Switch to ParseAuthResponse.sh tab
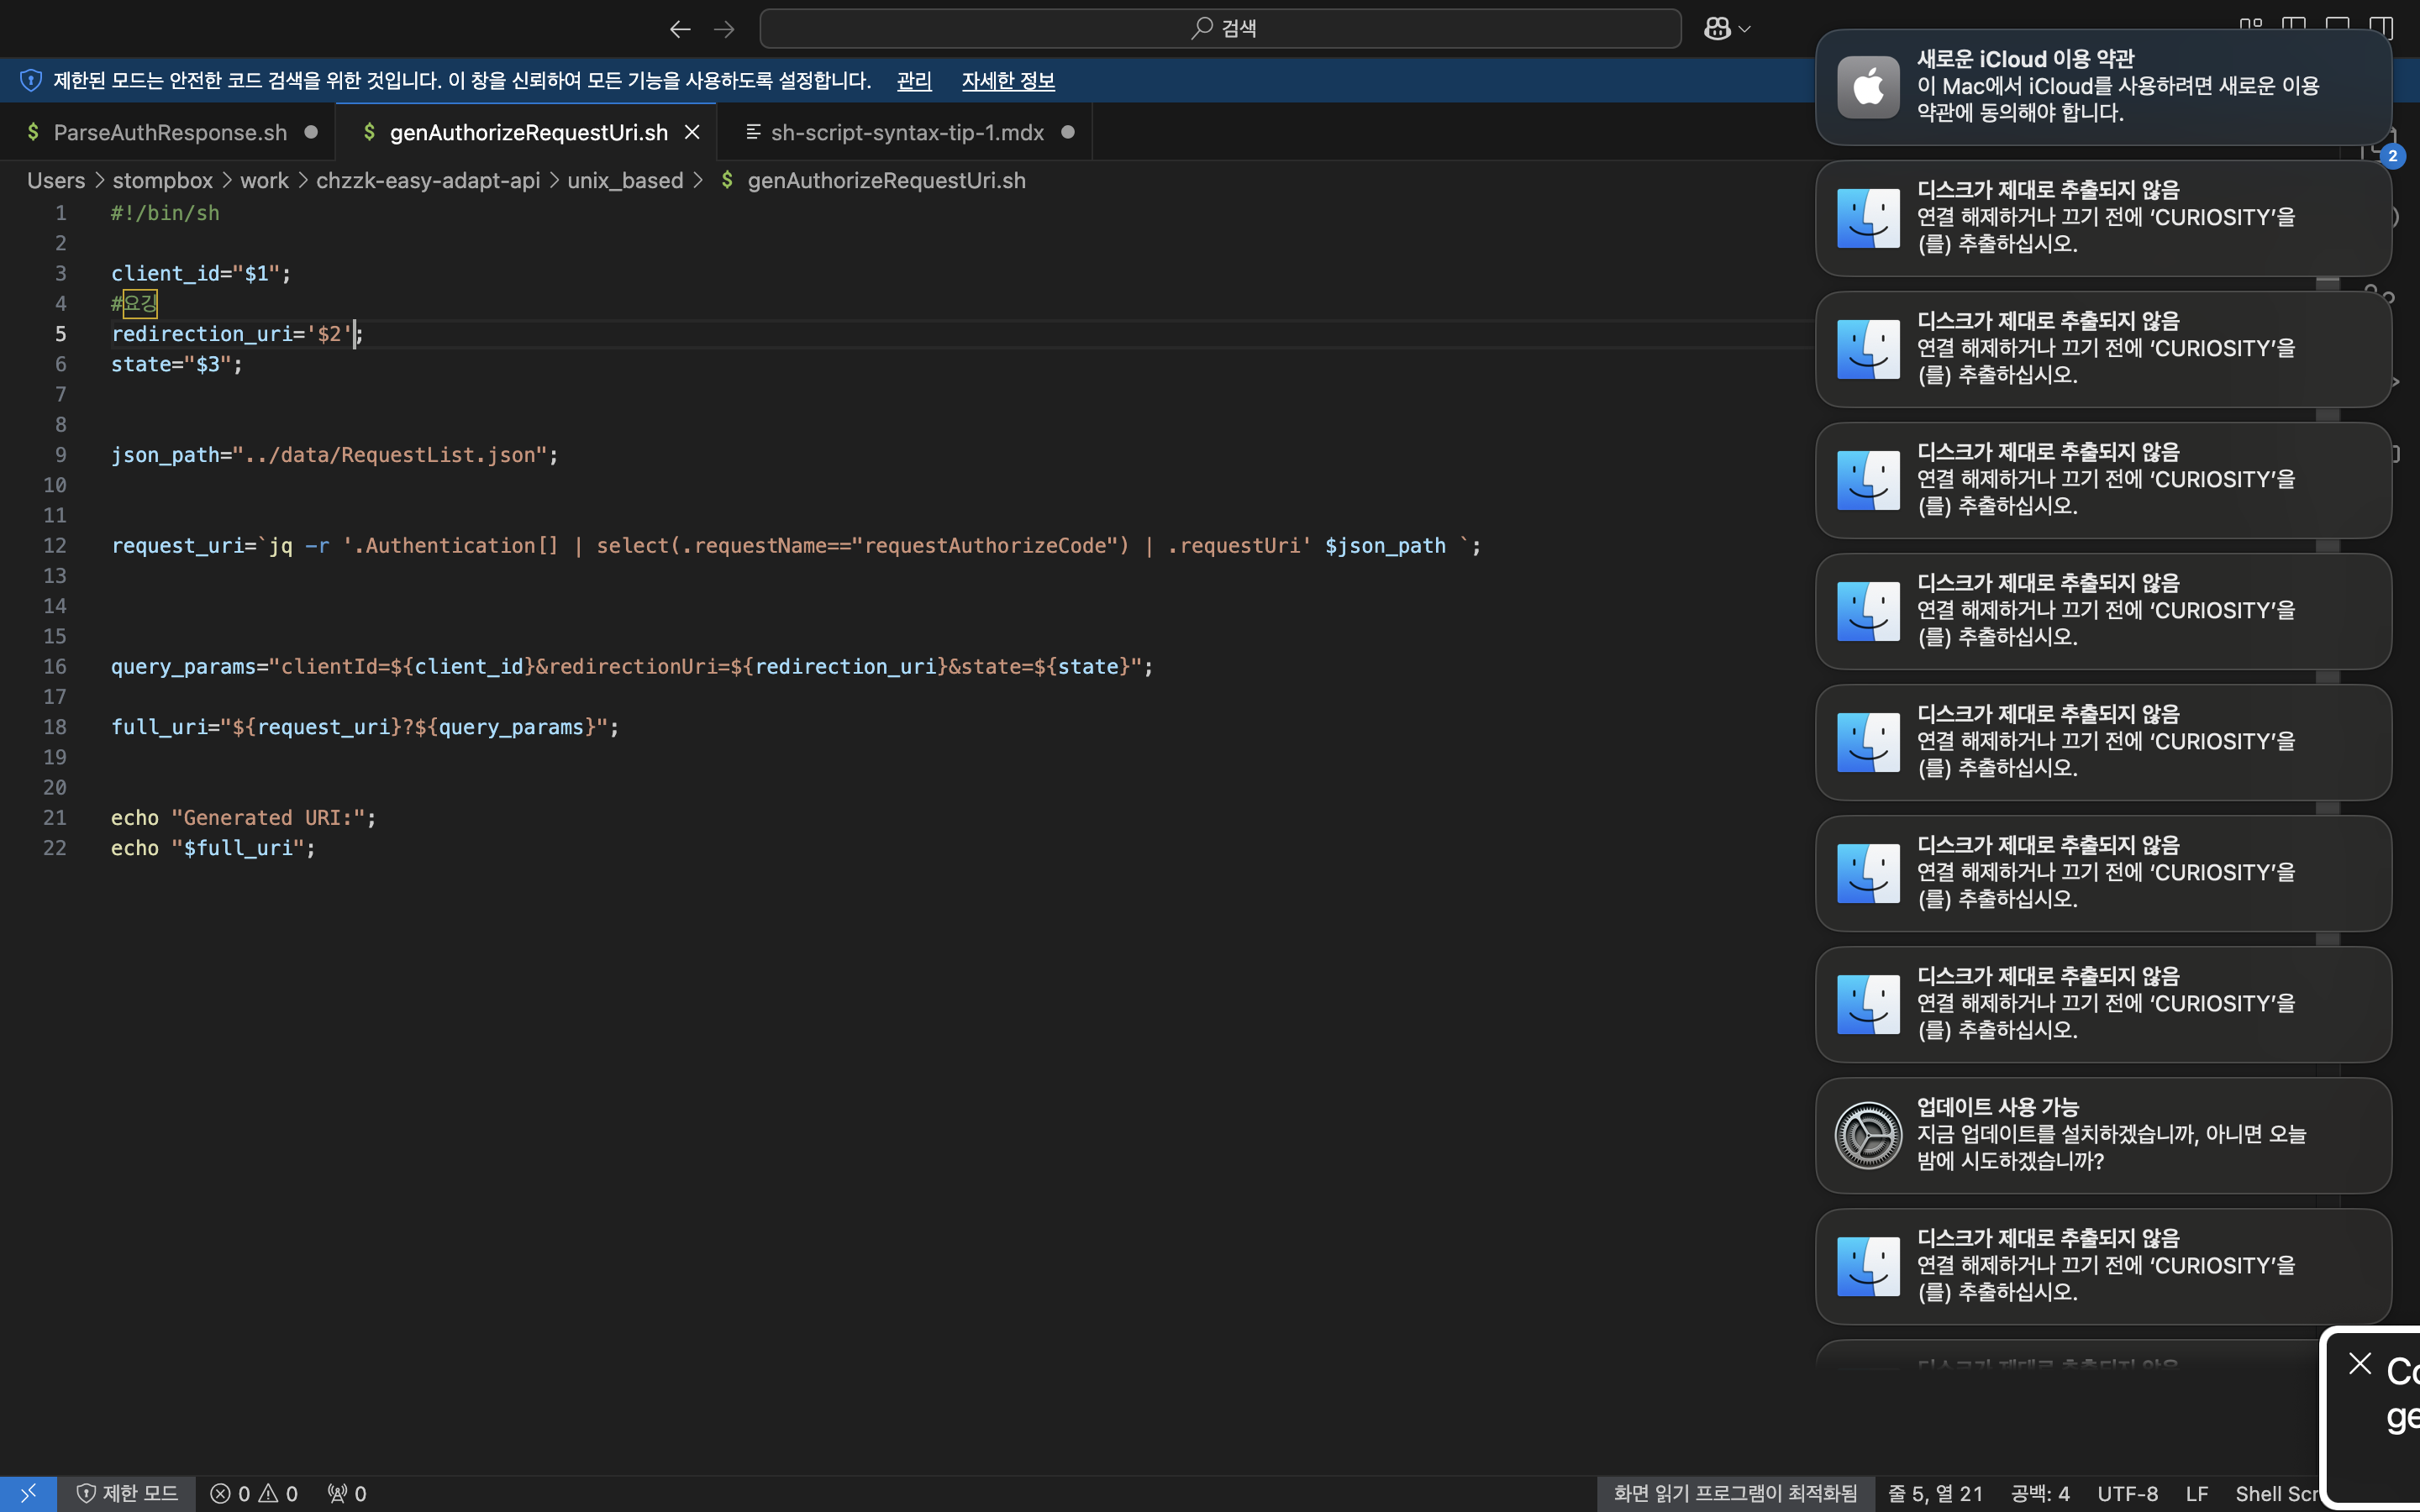Screen dimensions: 2420x1512 170,132
